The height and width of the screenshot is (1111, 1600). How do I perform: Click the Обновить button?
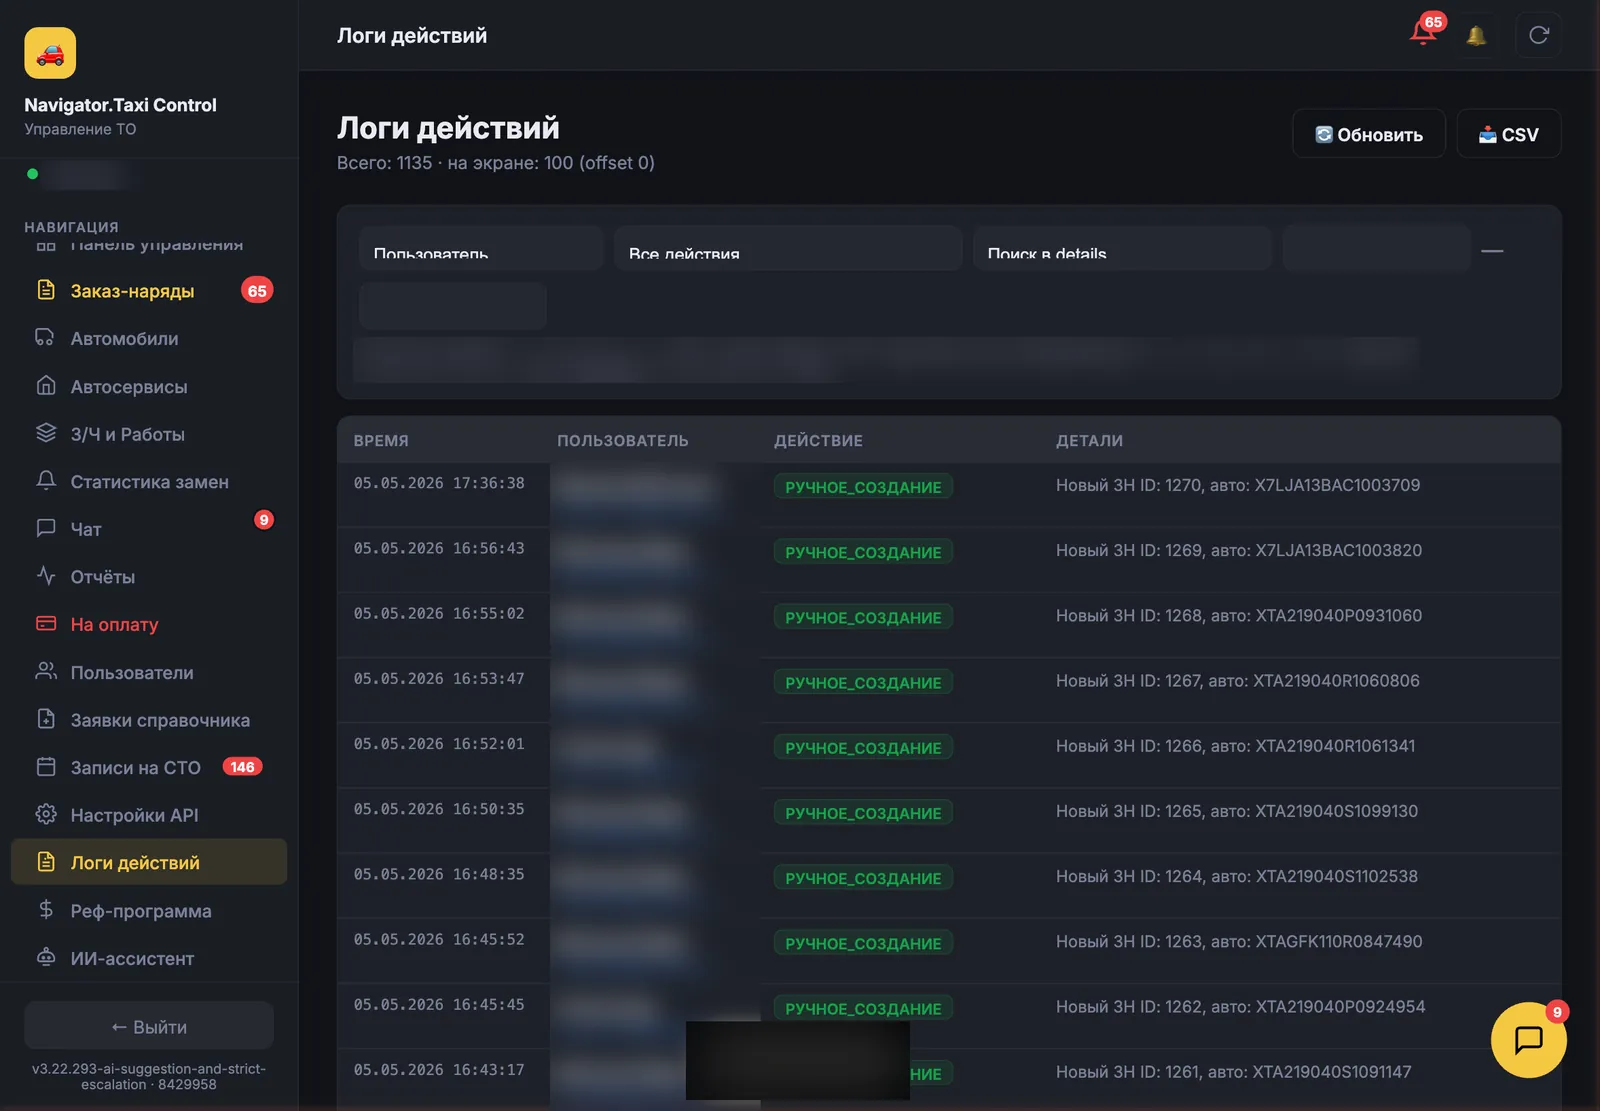(x=1368, y=134)
